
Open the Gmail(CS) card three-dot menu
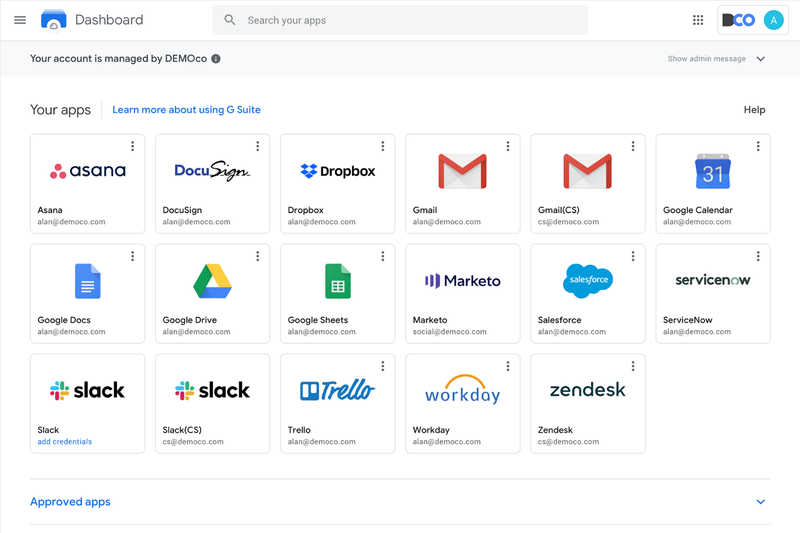[633, 146]
